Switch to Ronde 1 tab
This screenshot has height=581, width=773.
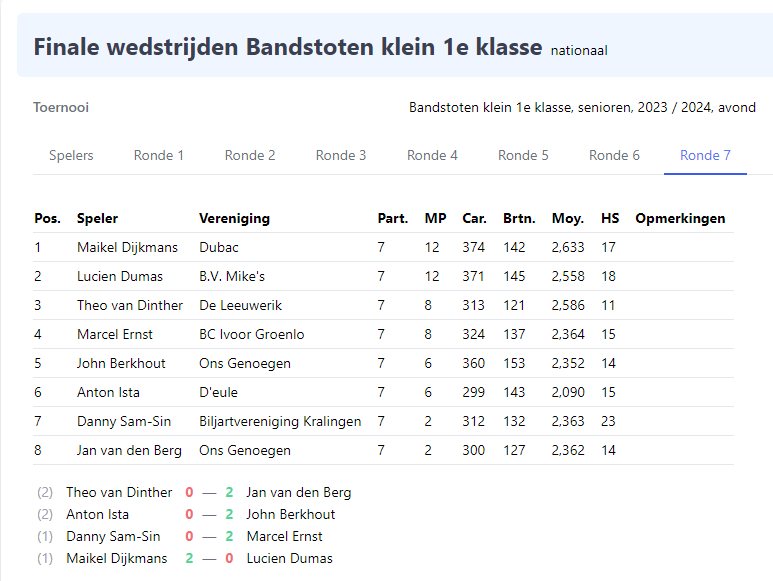click(159, 155)
